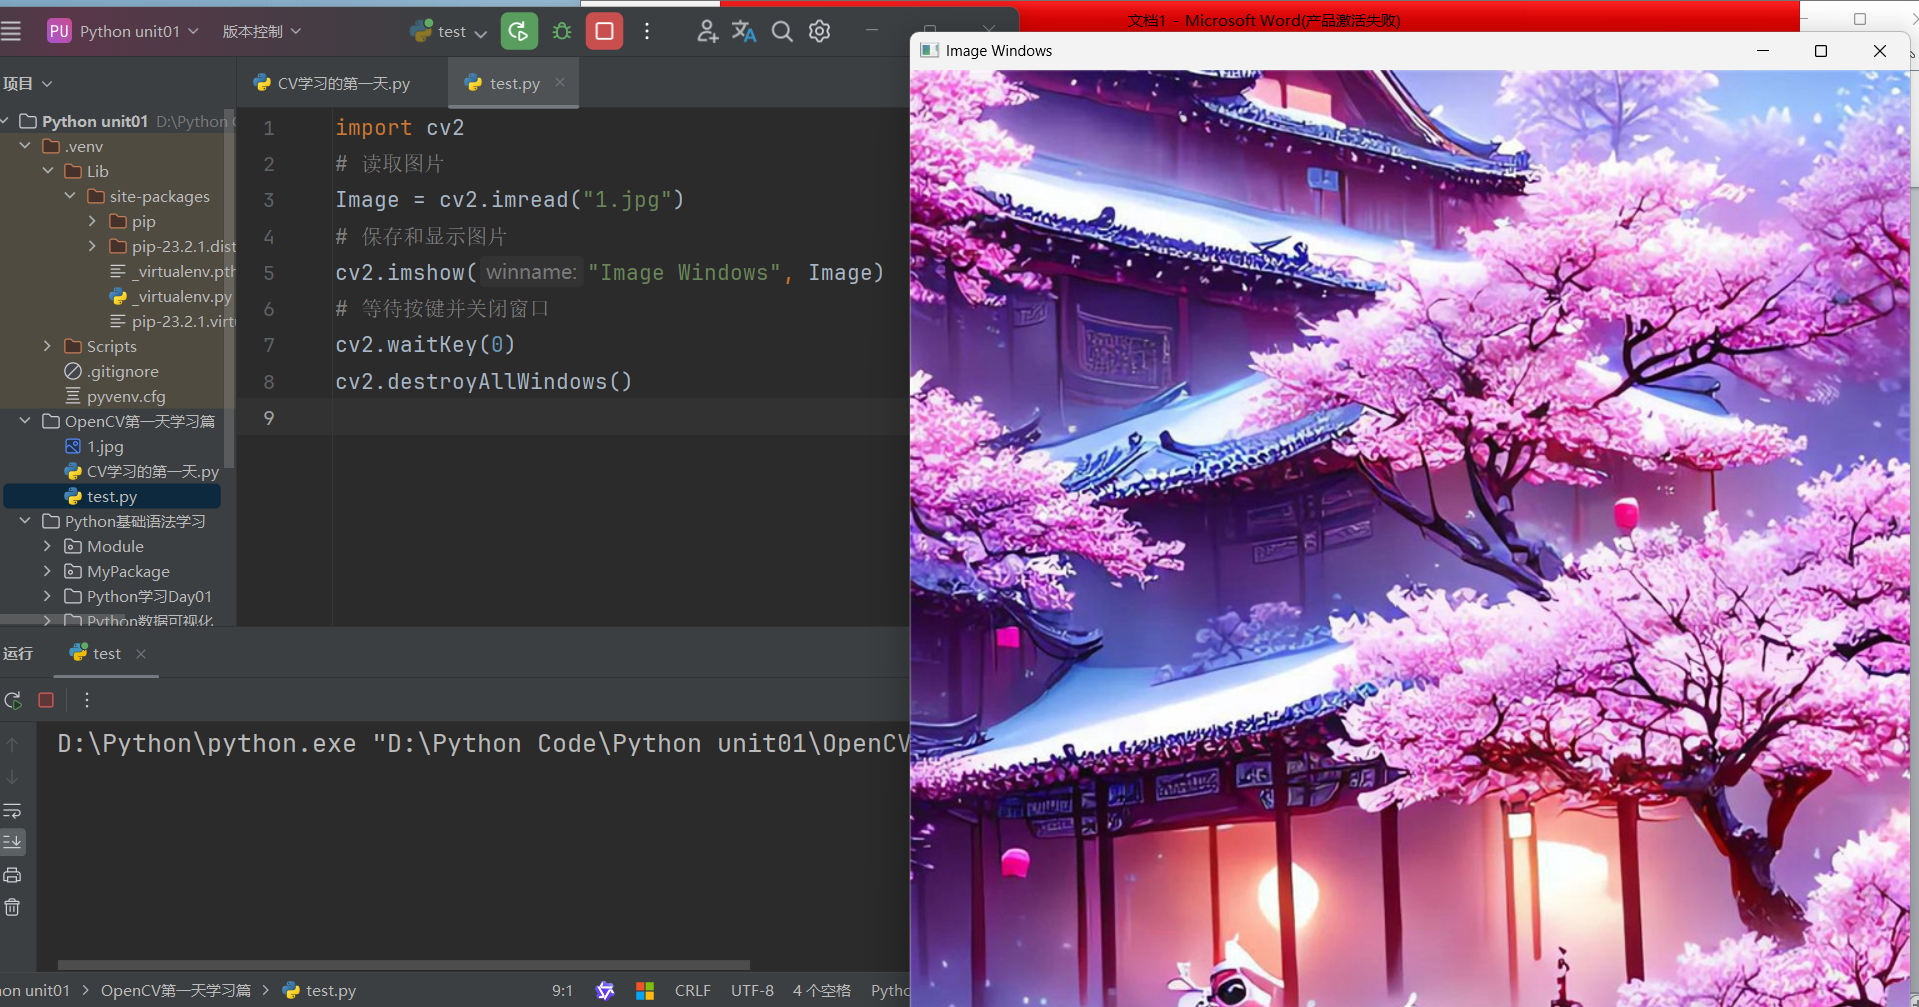Click the up arrow in Run console gutter
This screenshot has height=1007, width=1919.
tap(12, 745)
